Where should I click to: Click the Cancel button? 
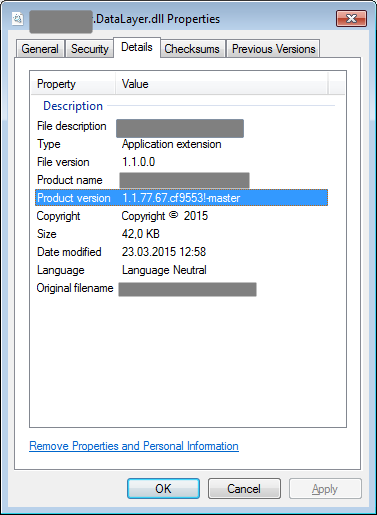click(244, 489)
